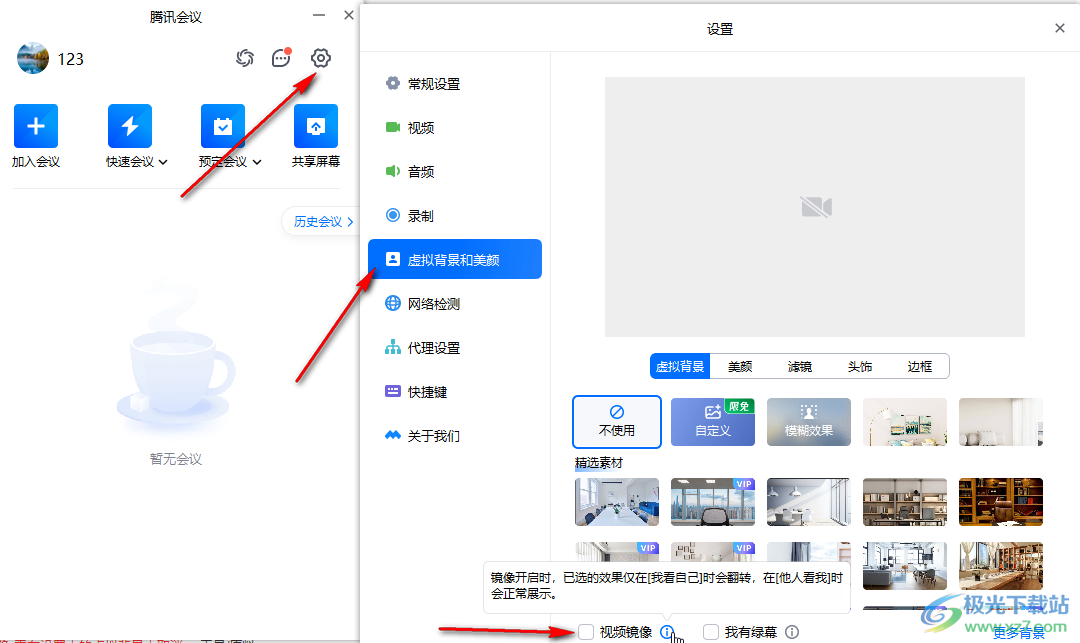Select the VIP city-view office chair background
Viewport: 1080px width, 643px height.
pyautogui.click(x=713, y=502)
